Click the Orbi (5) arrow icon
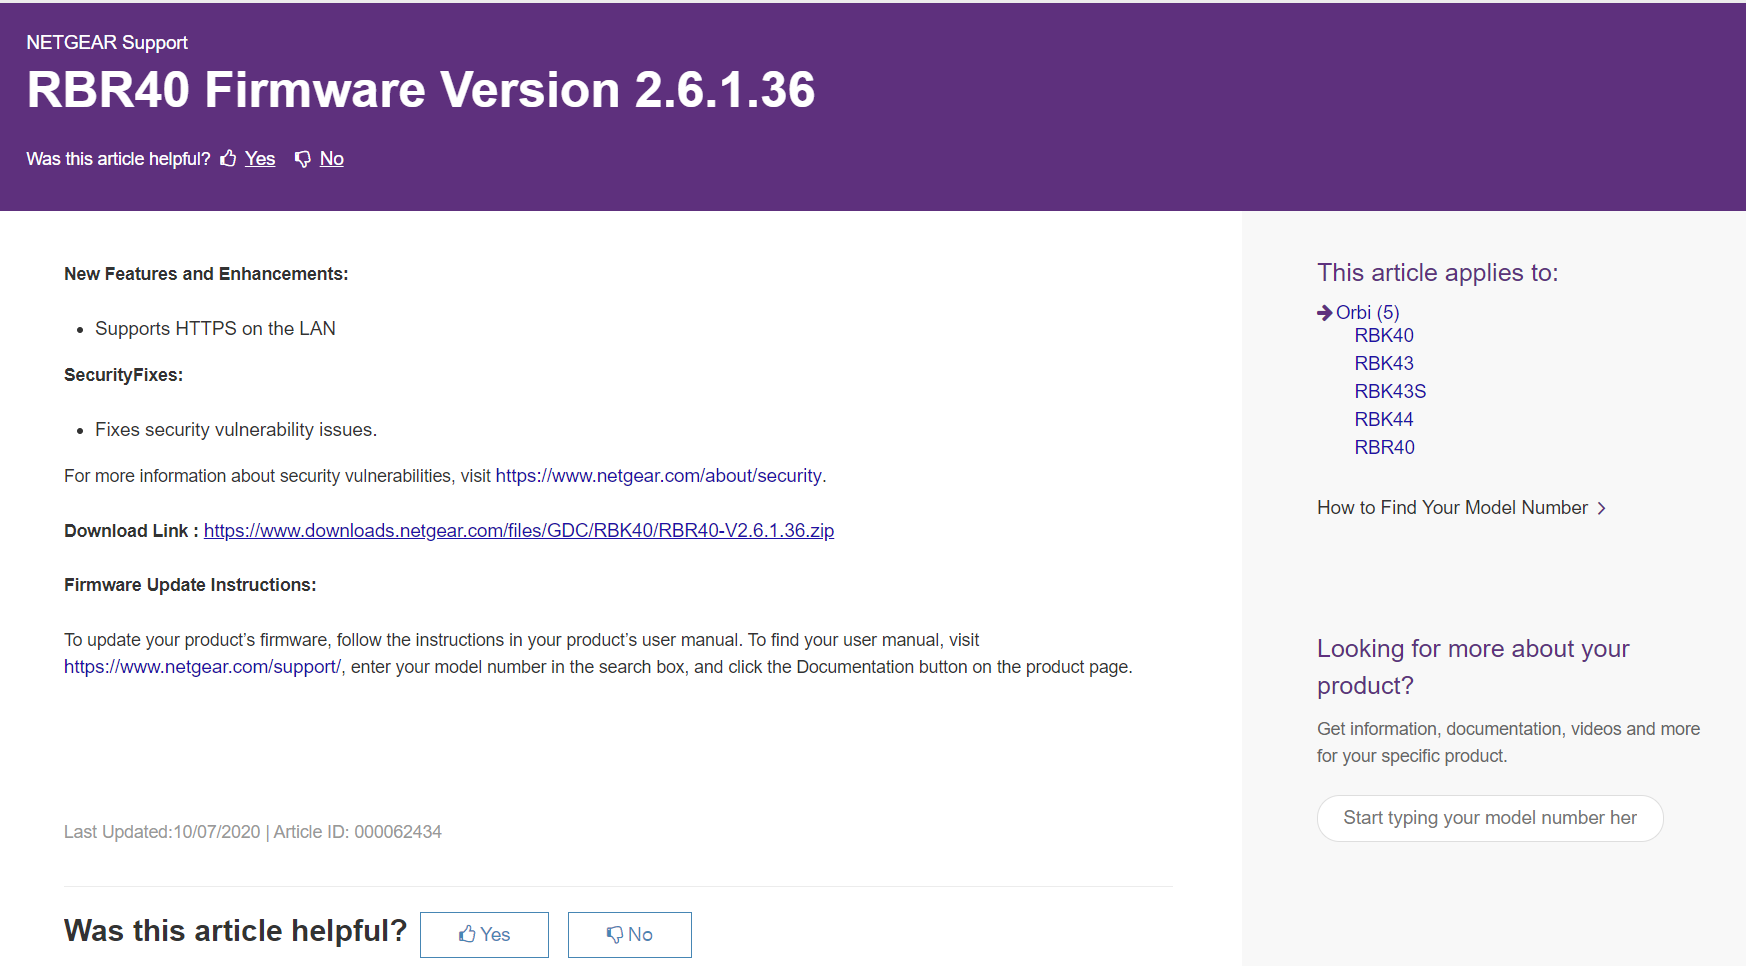The width and height of the screenshot is (1746, 966). 1325,313
